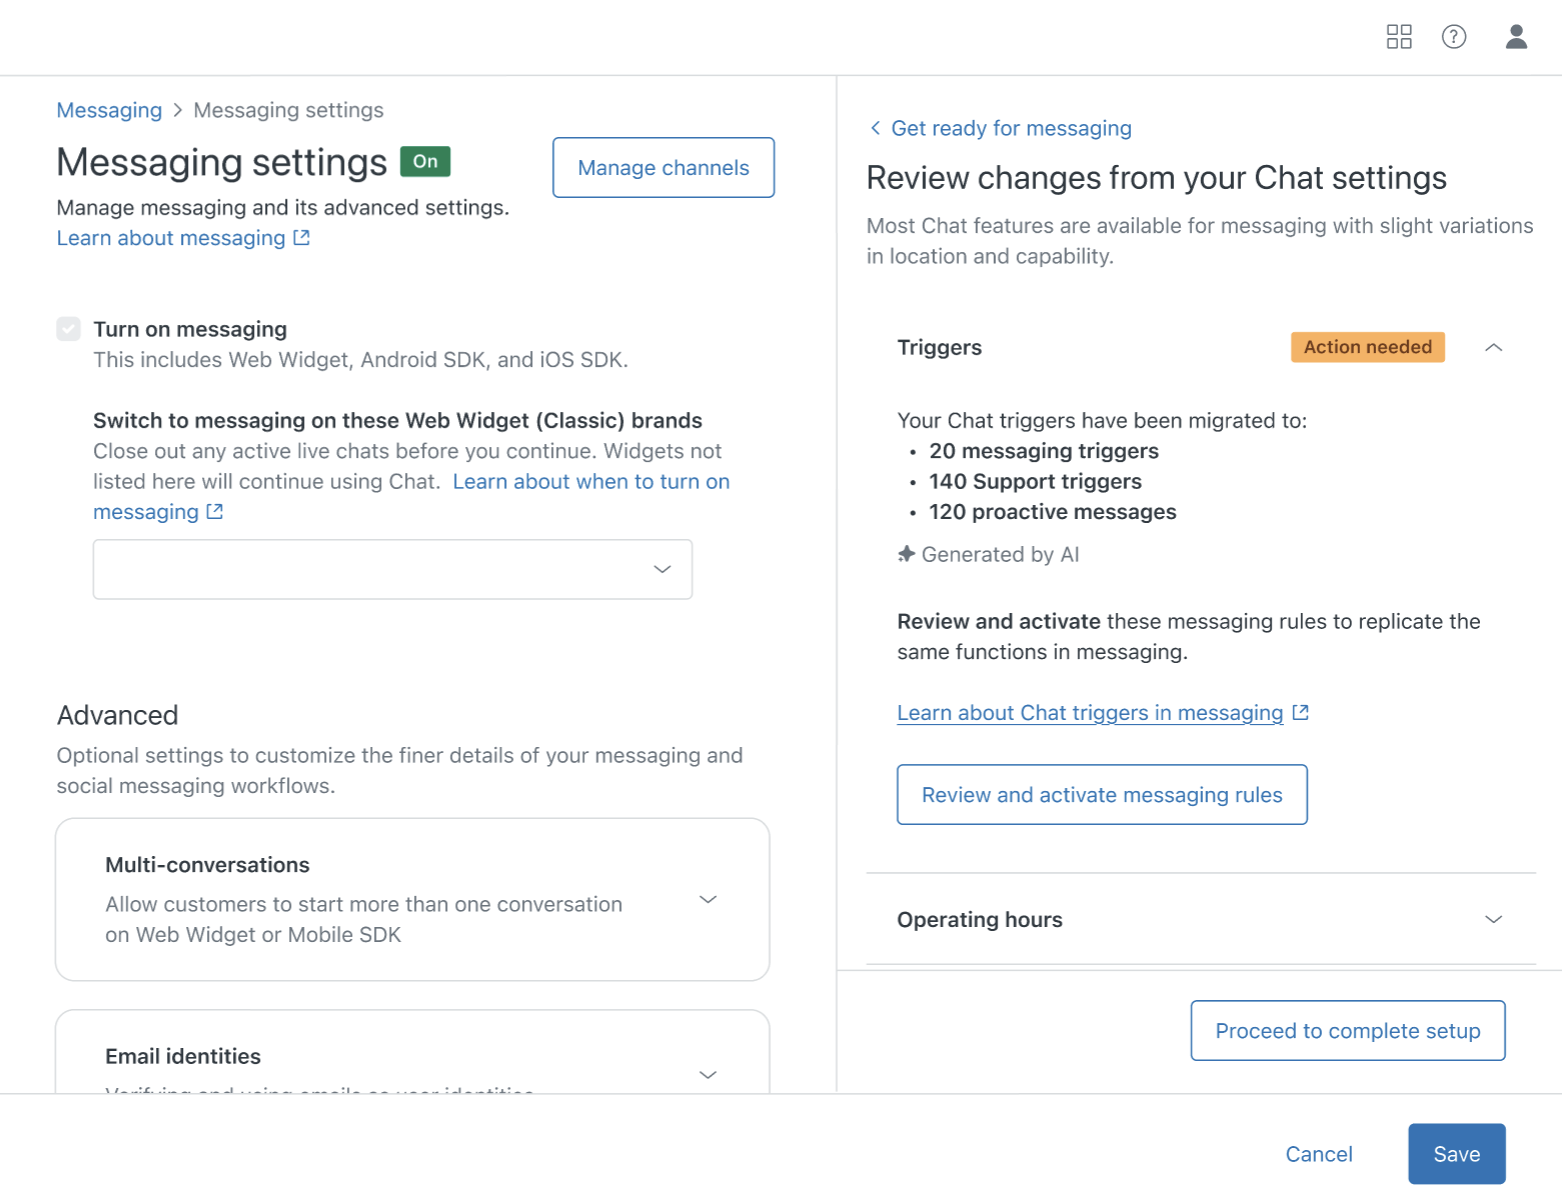Click the Manage channels button
This screenshot has height=1200, width=1562.
click(663, 168)
